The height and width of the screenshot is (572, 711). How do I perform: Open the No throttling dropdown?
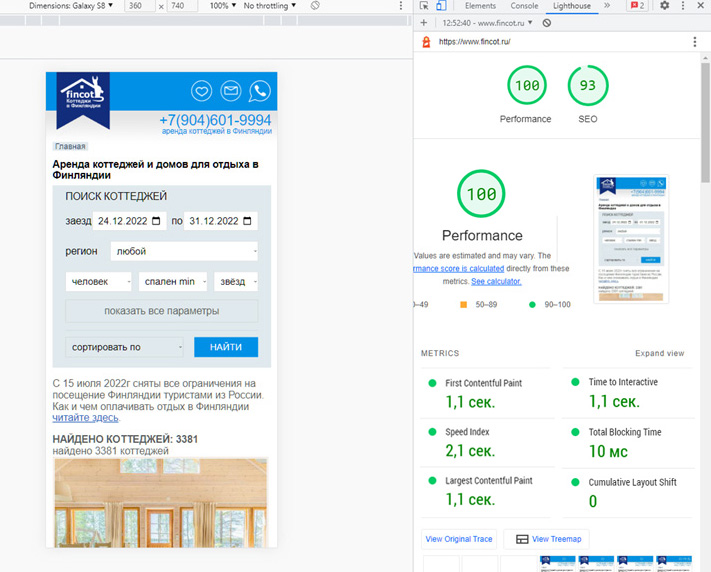click(270, 6)
